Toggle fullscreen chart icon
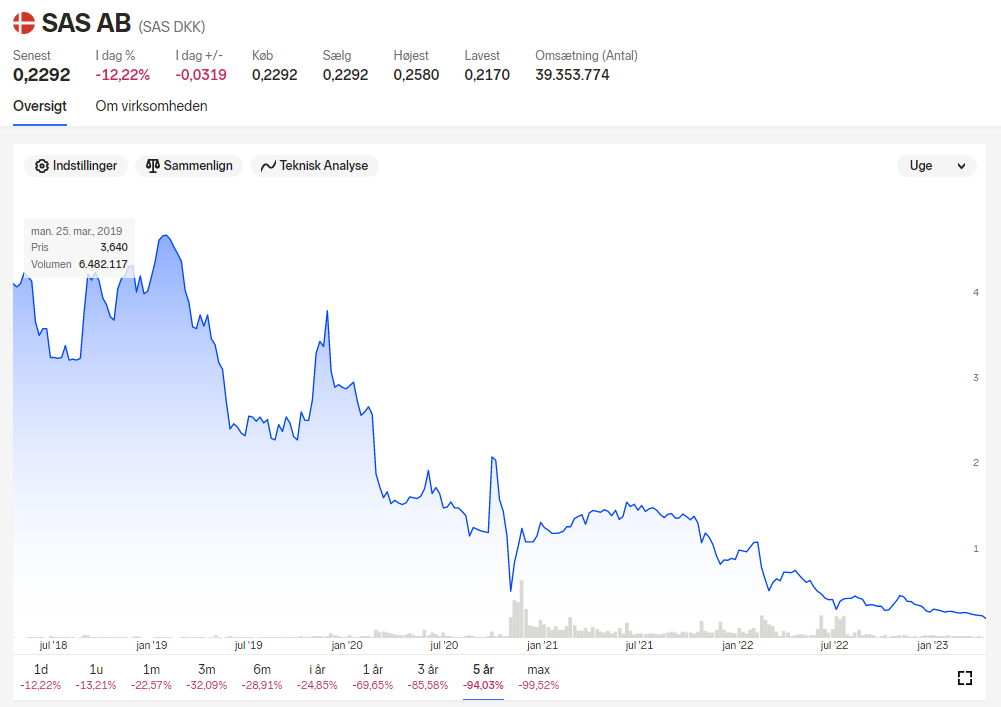1001x707 pixels. point(965,678)
